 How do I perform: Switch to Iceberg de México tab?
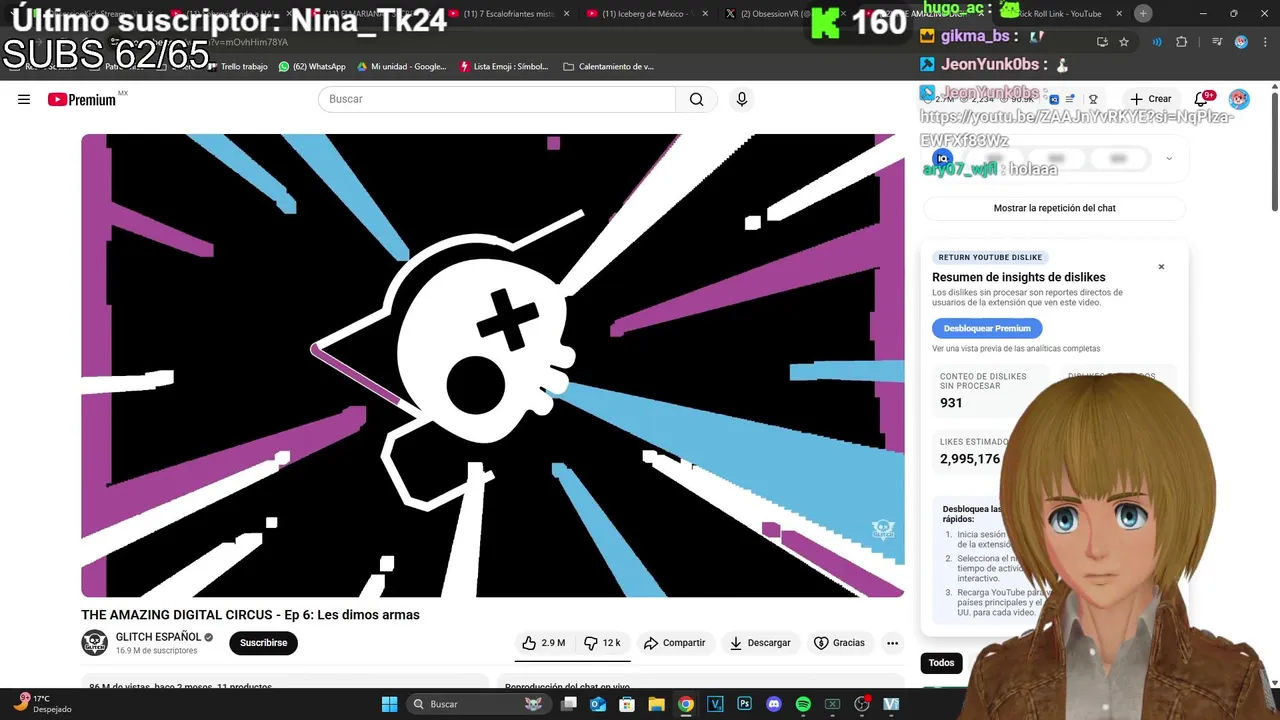(x=646, y=14)
